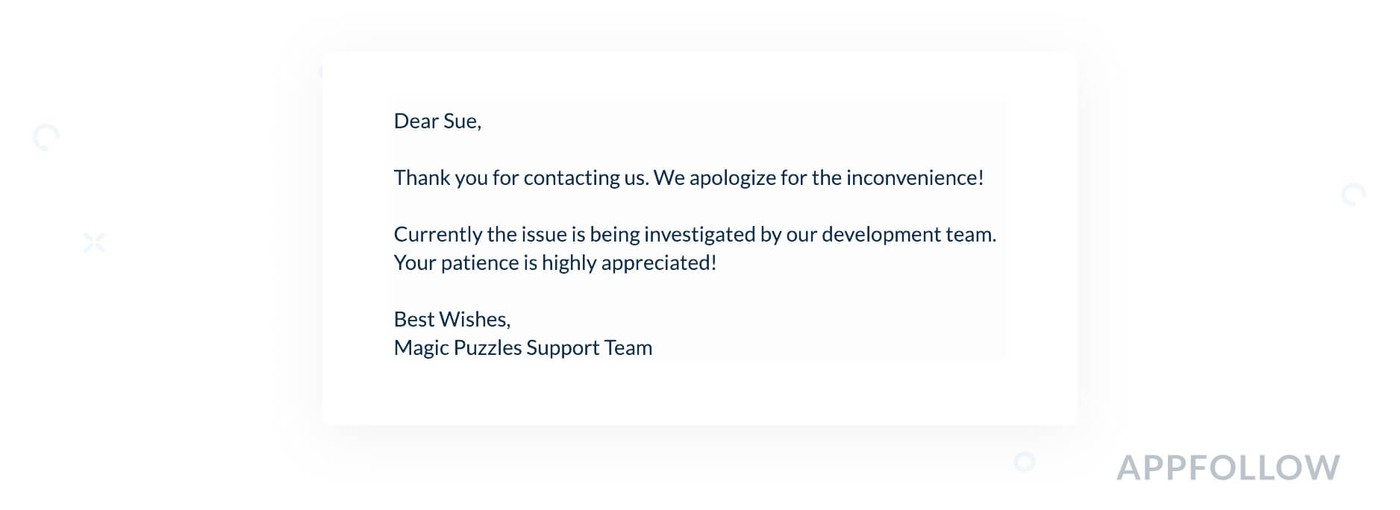Viewport: 1400px width, 510px height.
Task: Click "We apologize for the inconvenience!" sentence
Action: [x=819, y=178]
